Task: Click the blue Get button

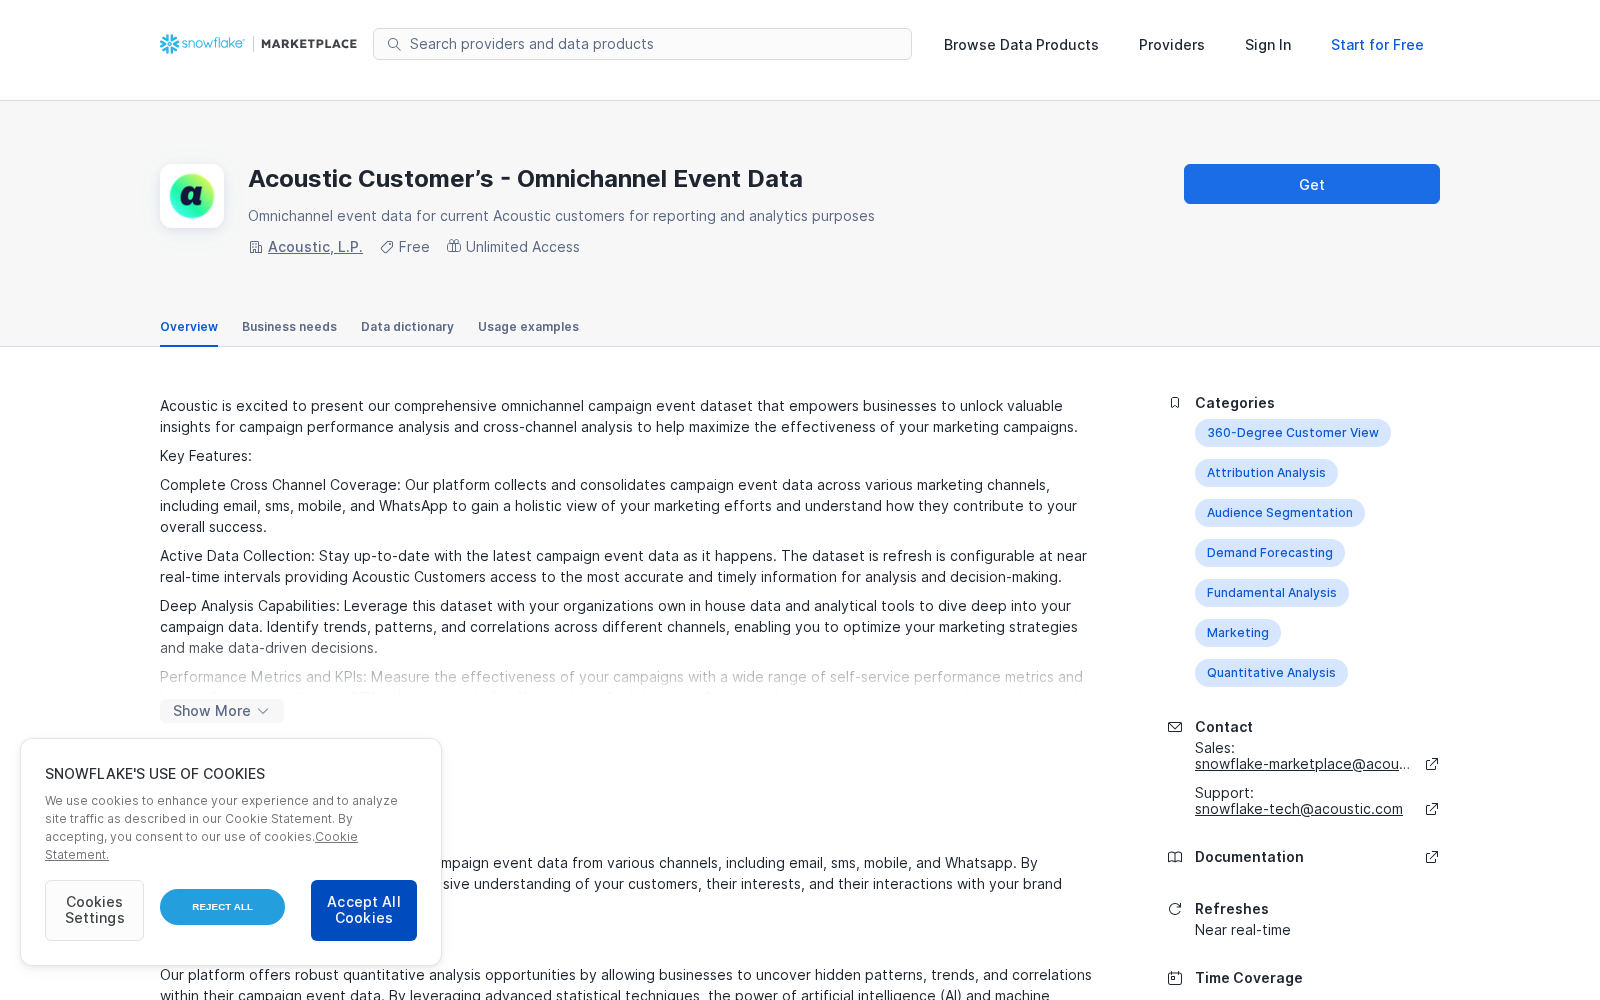Action: pos(1312,184)
